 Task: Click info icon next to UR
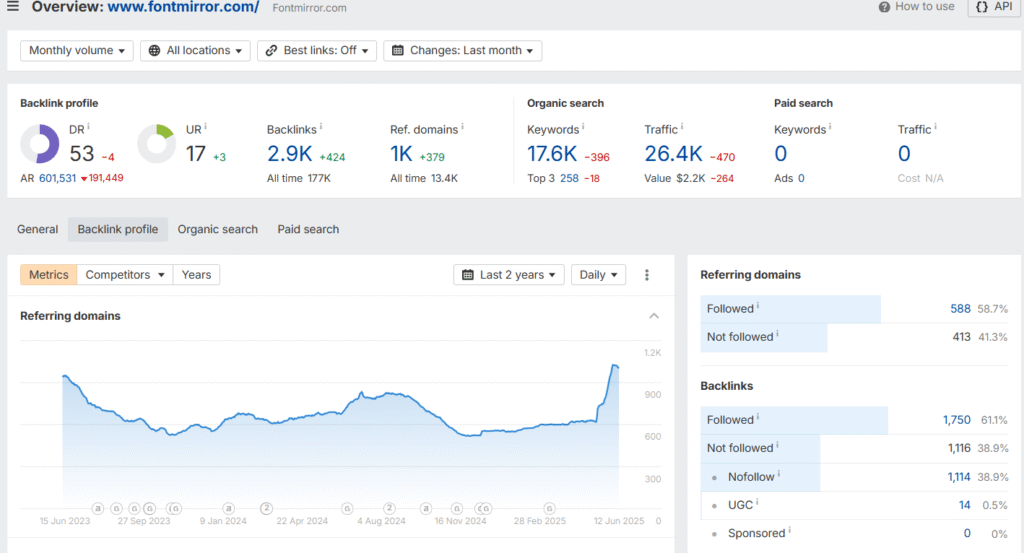click(x=205, y=127)
